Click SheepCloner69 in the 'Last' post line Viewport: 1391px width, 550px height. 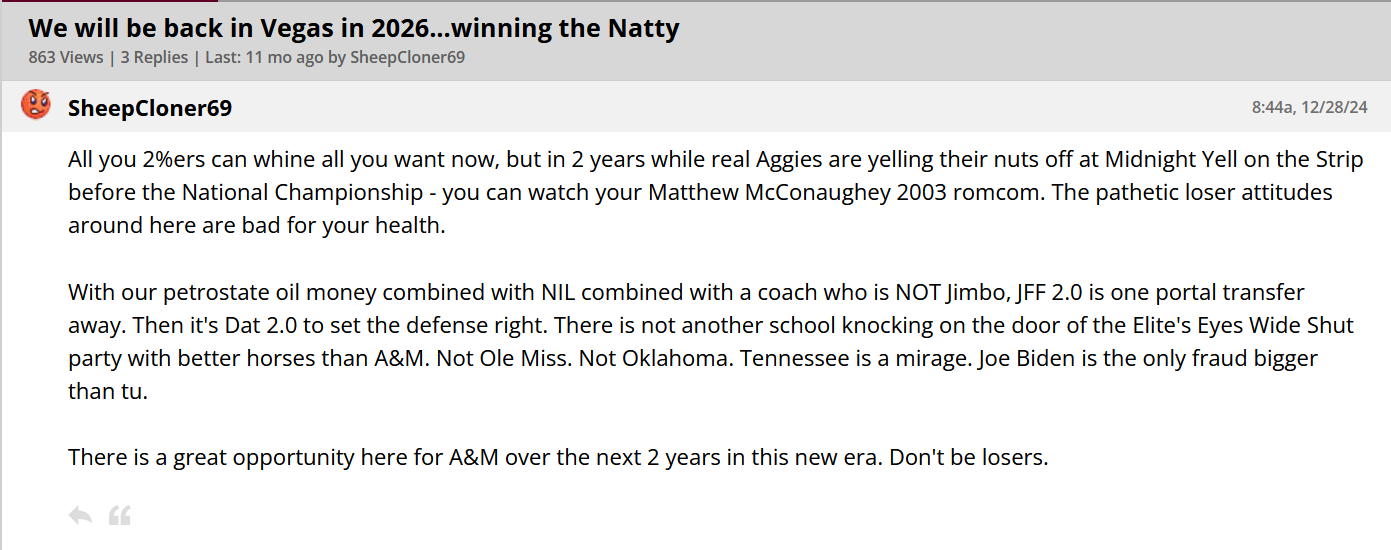(407, 57)
